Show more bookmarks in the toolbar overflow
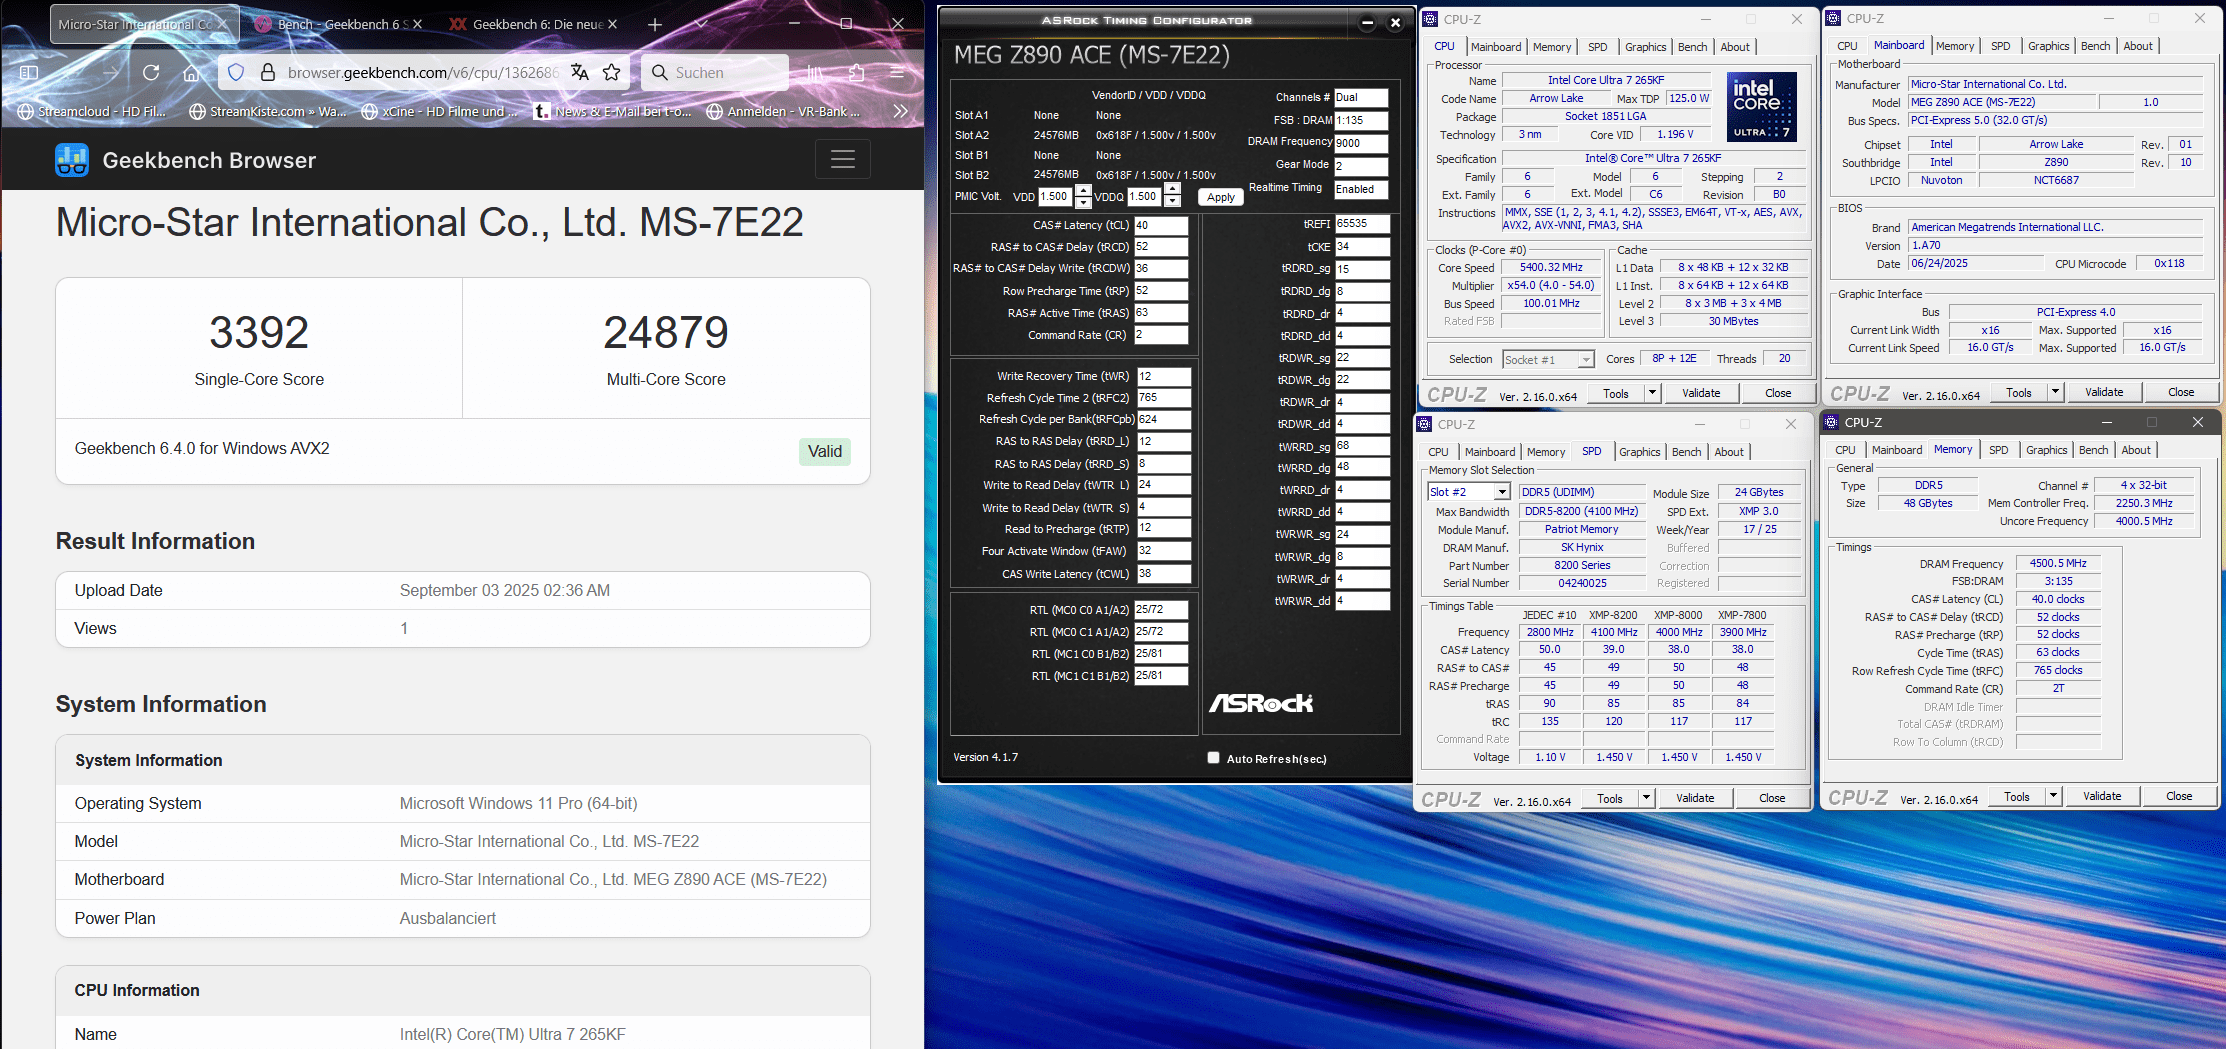2226x1049 pixels. (x=900, y=111)
